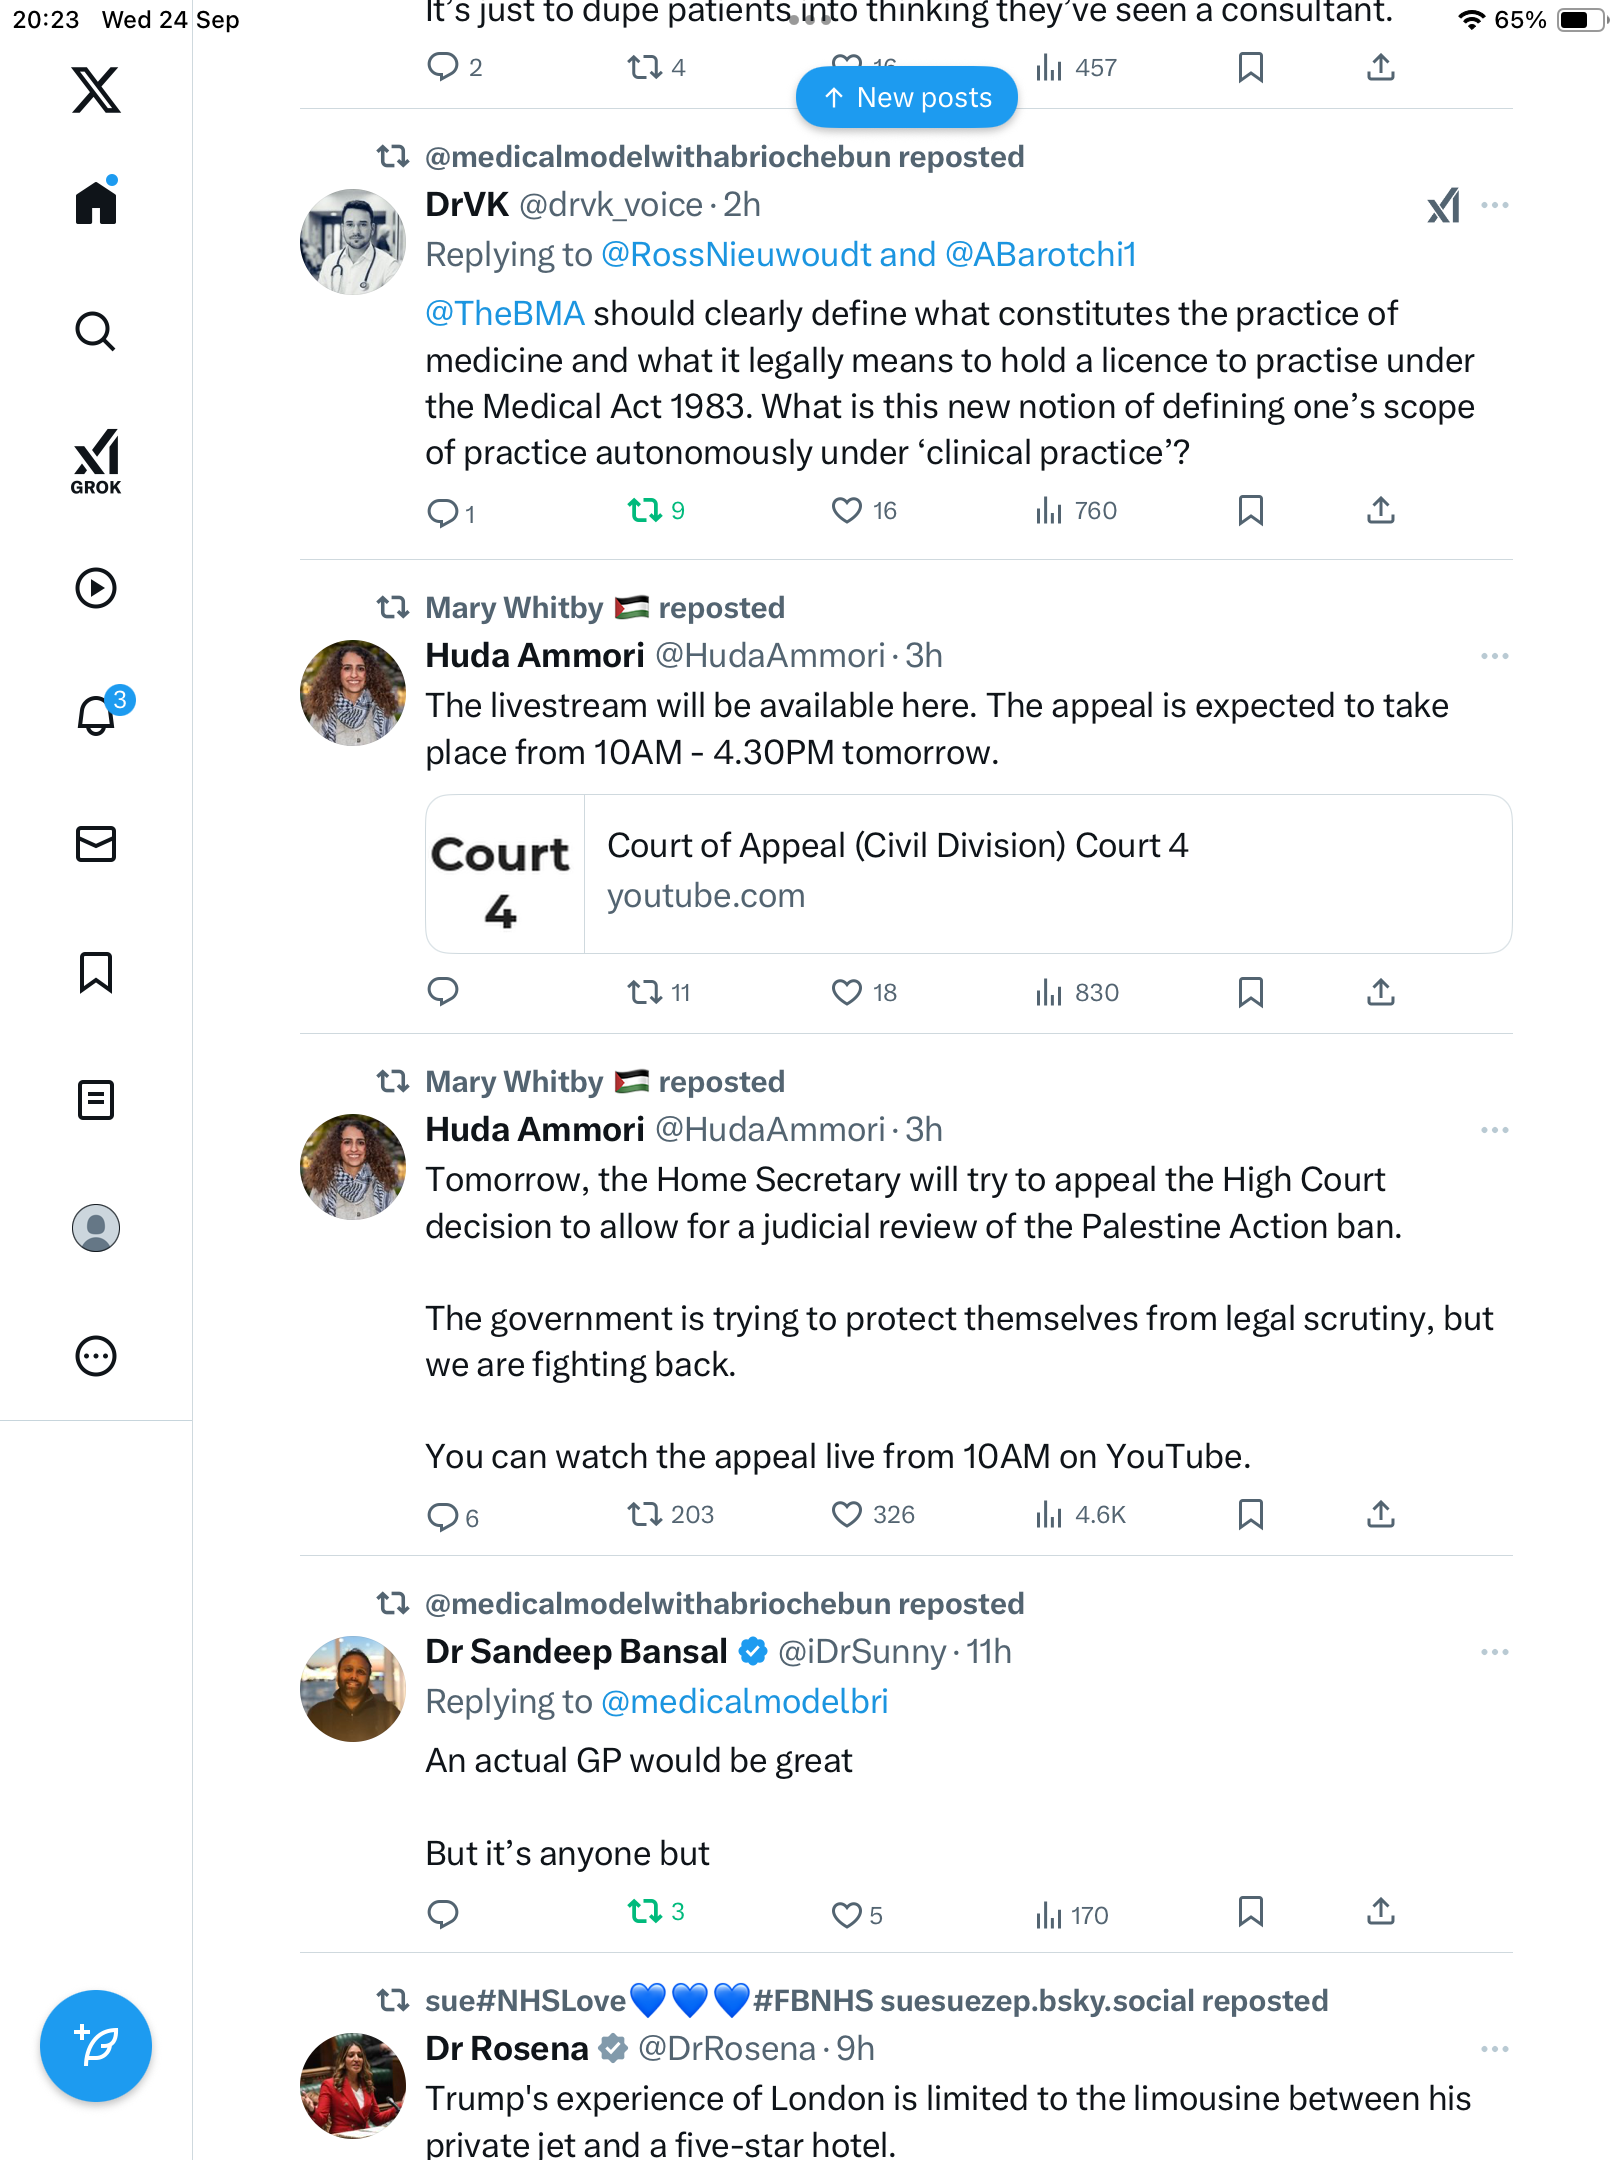Open the Search page in sidebar

tap(96, 332)
